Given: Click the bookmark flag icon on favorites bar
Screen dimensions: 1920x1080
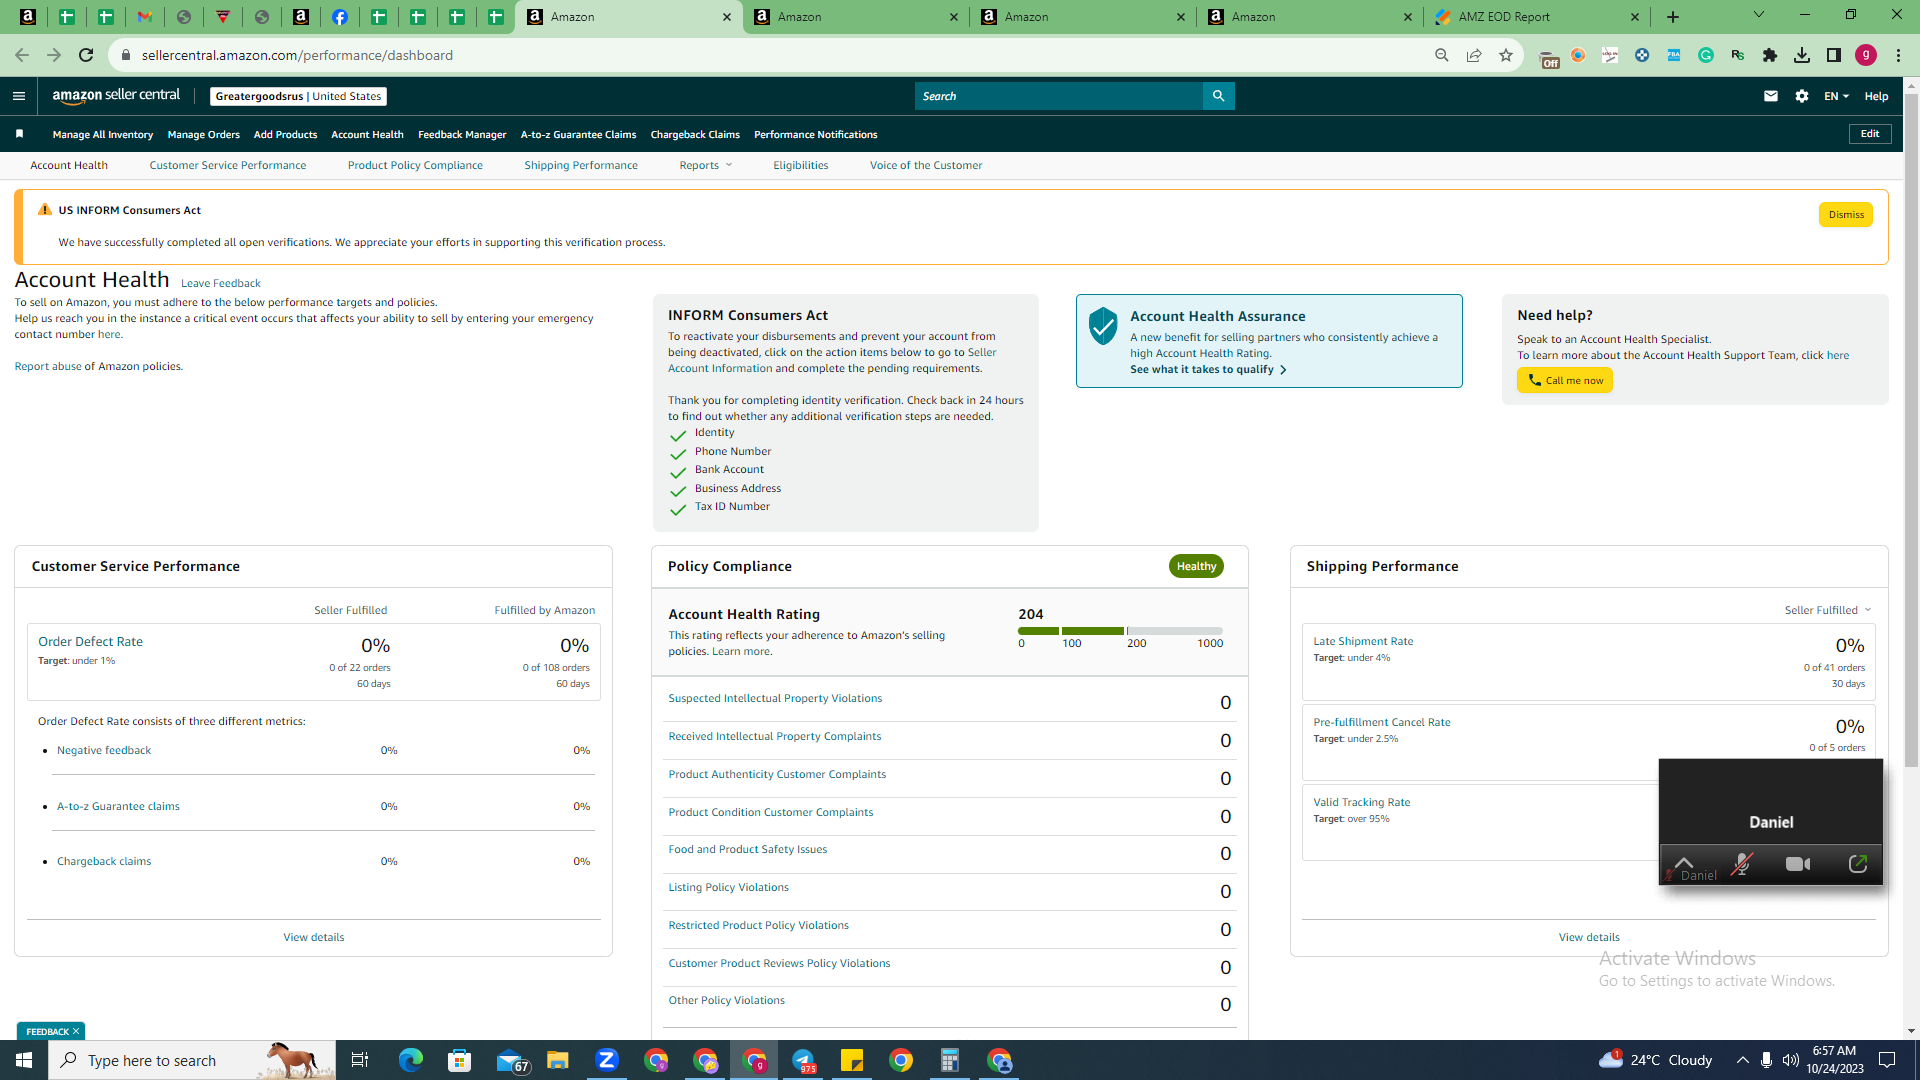Looking at the screenshot, I should [x=19, y=134].
